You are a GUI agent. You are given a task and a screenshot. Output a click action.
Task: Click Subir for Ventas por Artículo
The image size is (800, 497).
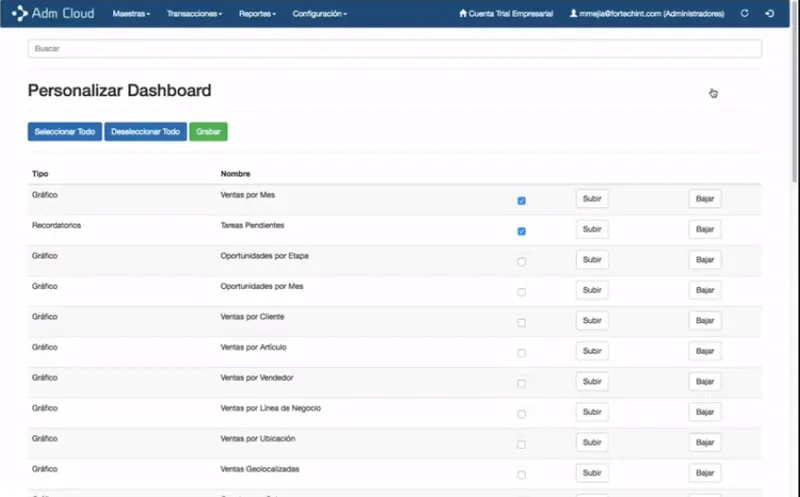point(592,351)
